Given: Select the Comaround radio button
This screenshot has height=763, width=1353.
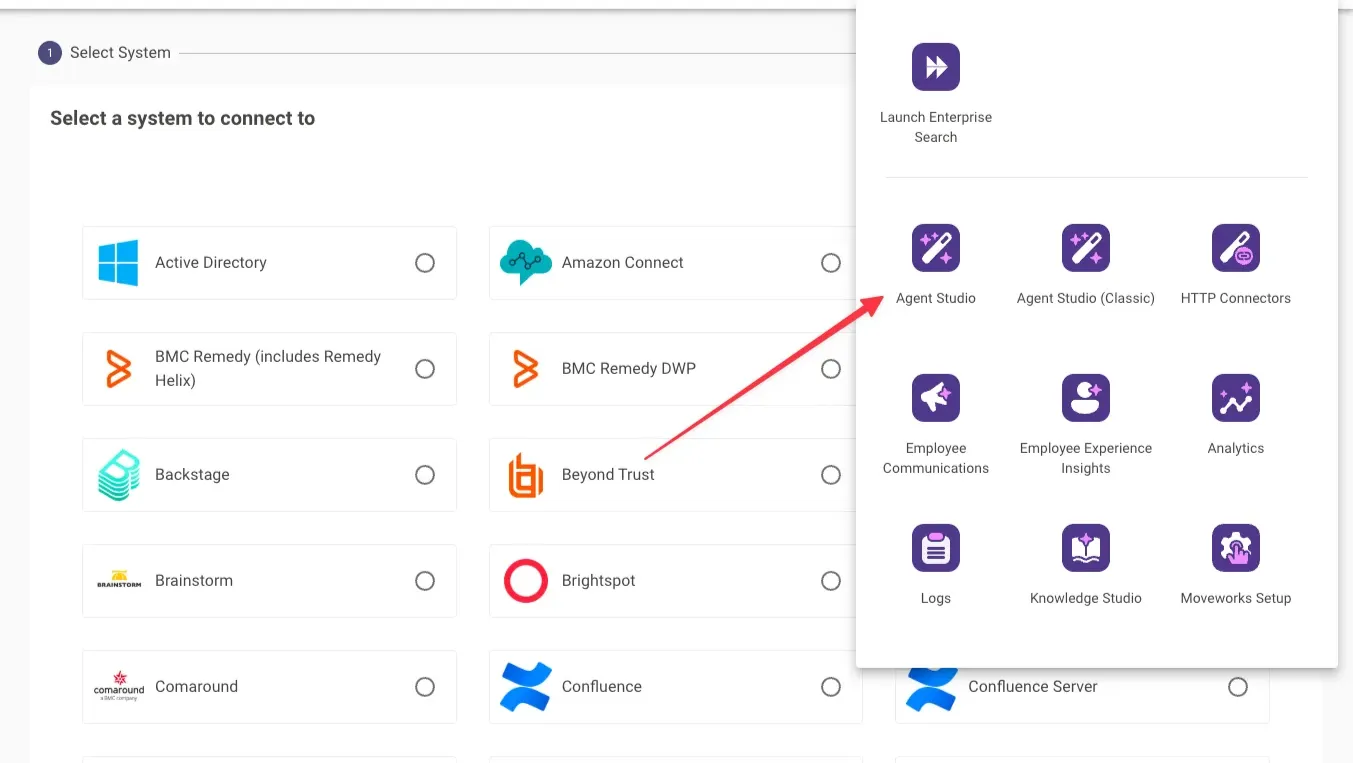Looking at the screenshot, I should 425,687.
